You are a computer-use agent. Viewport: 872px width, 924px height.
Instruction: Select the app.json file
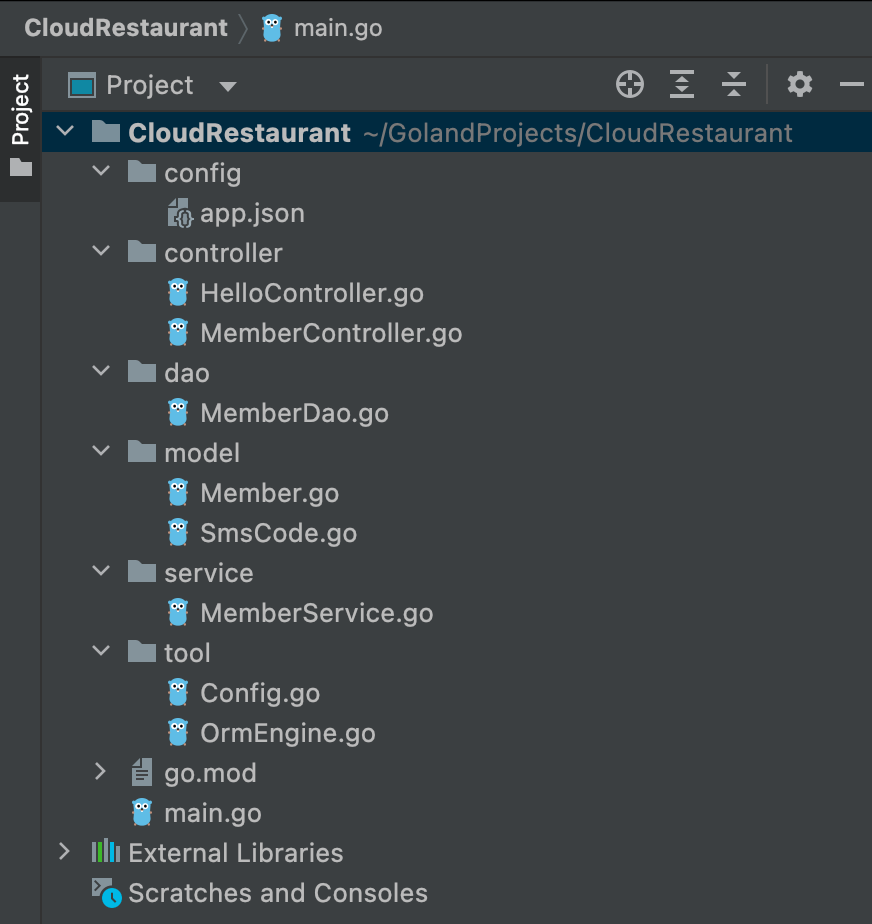(x=252, y=213)
